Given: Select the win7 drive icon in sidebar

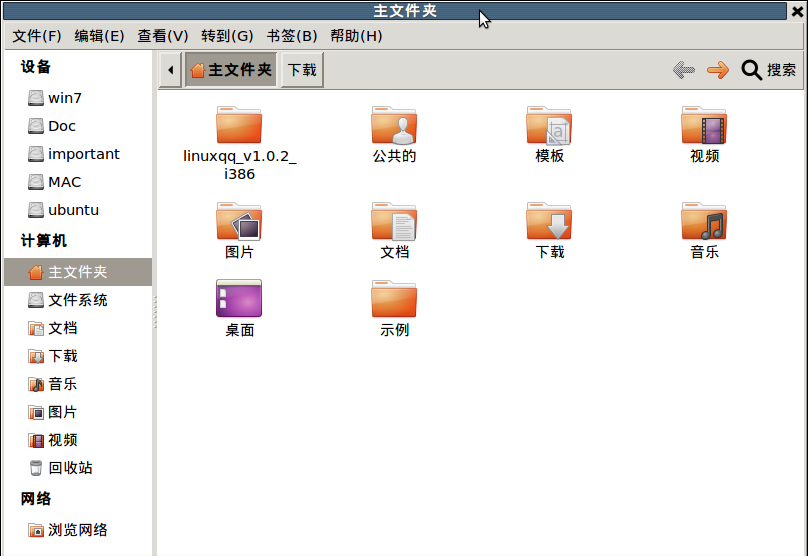Looking at the screenshot, I should 36,98.
